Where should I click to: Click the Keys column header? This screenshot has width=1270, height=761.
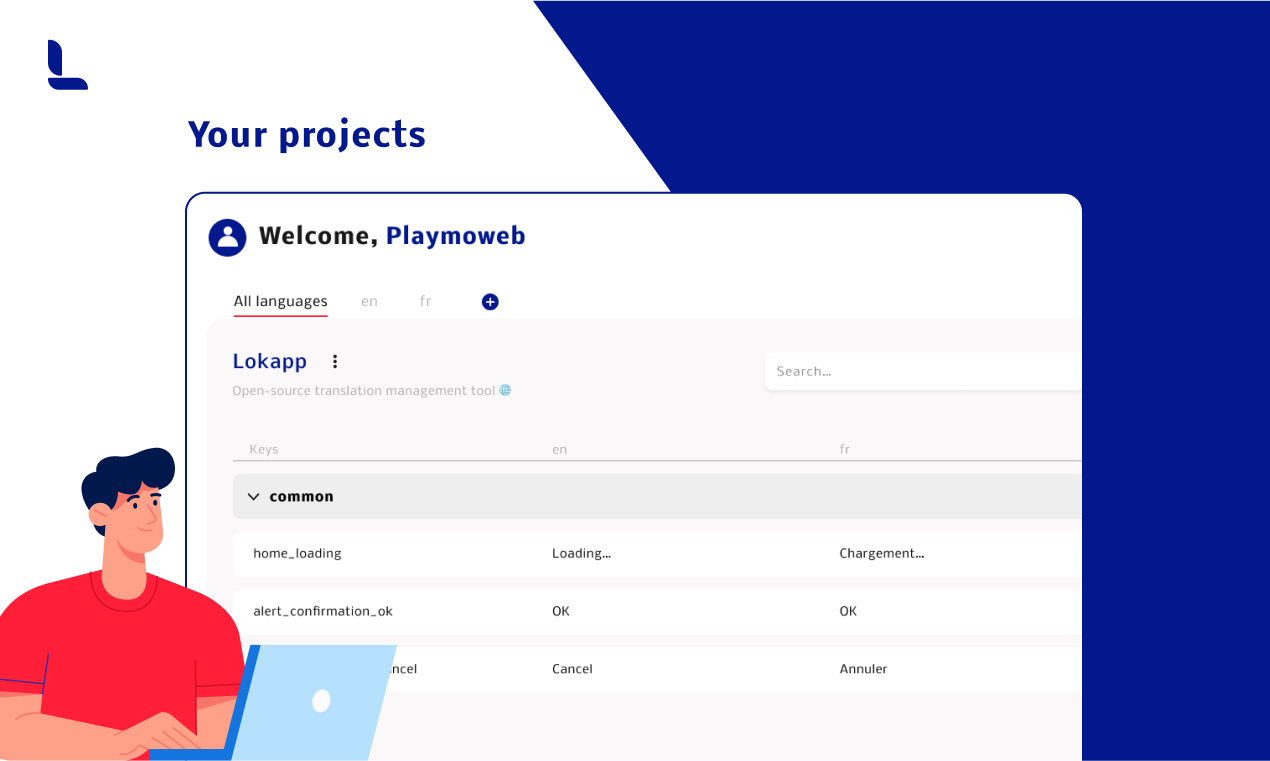pyautogui.click(x=263, y=450)
